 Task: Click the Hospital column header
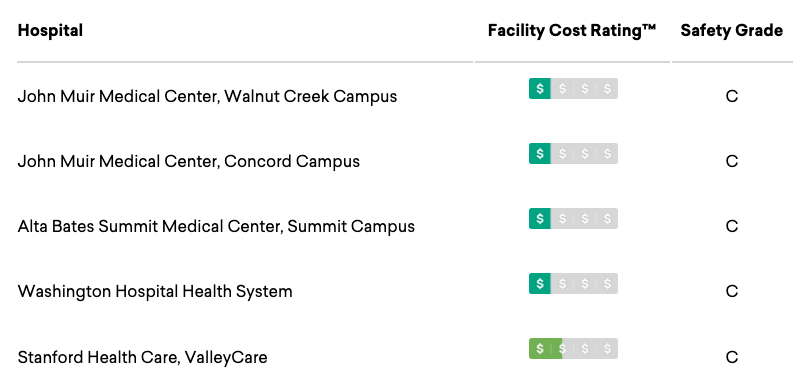pyautogui.click(x=50, y=30)
